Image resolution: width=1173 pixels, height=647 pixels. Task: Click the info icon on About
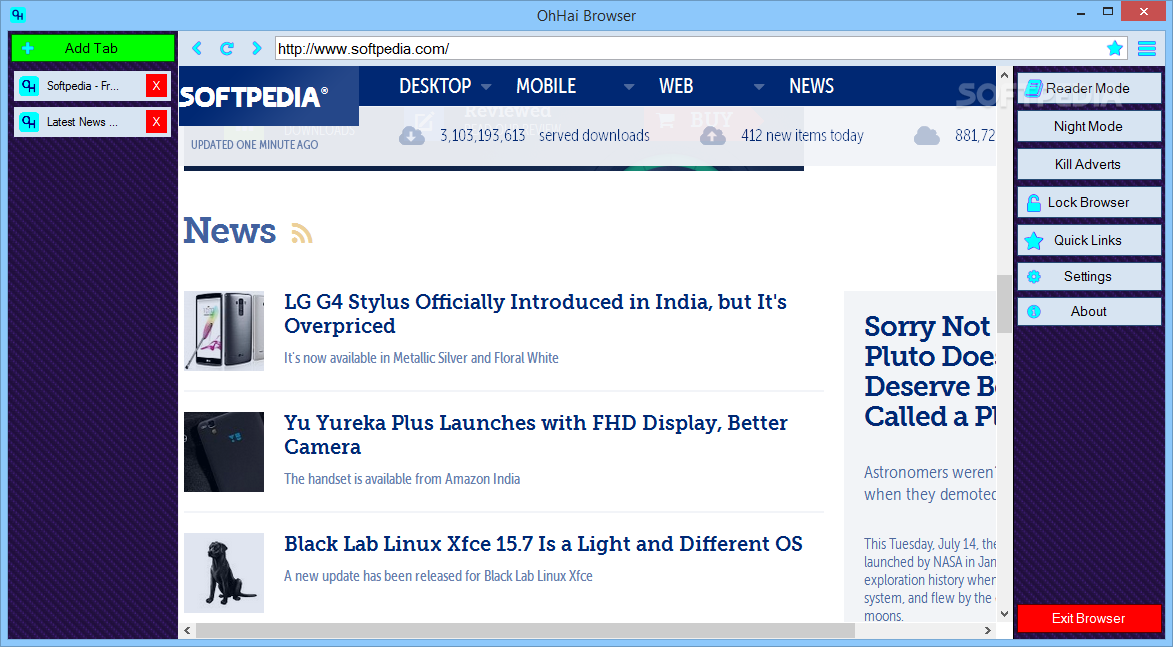pos(1034,312)
